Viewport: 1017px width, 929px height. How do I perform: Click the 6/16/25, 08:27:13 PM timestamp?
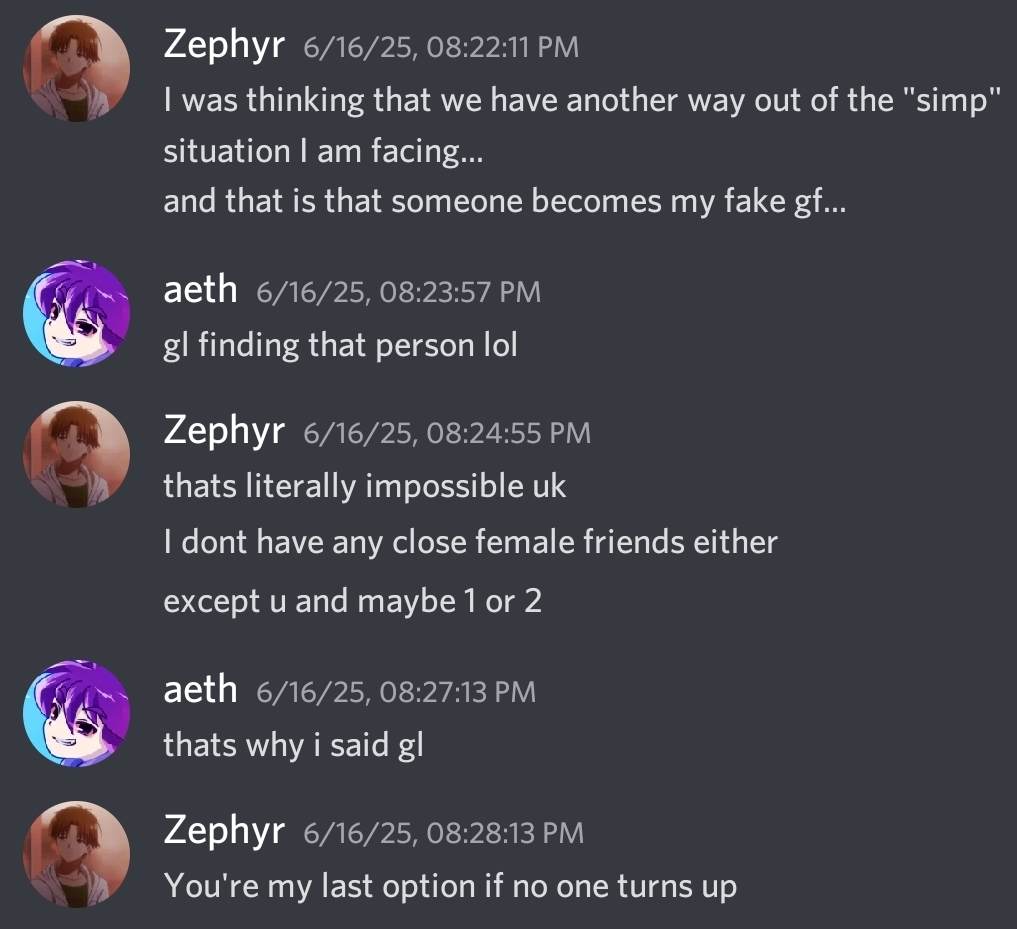[x=396, y=692]
